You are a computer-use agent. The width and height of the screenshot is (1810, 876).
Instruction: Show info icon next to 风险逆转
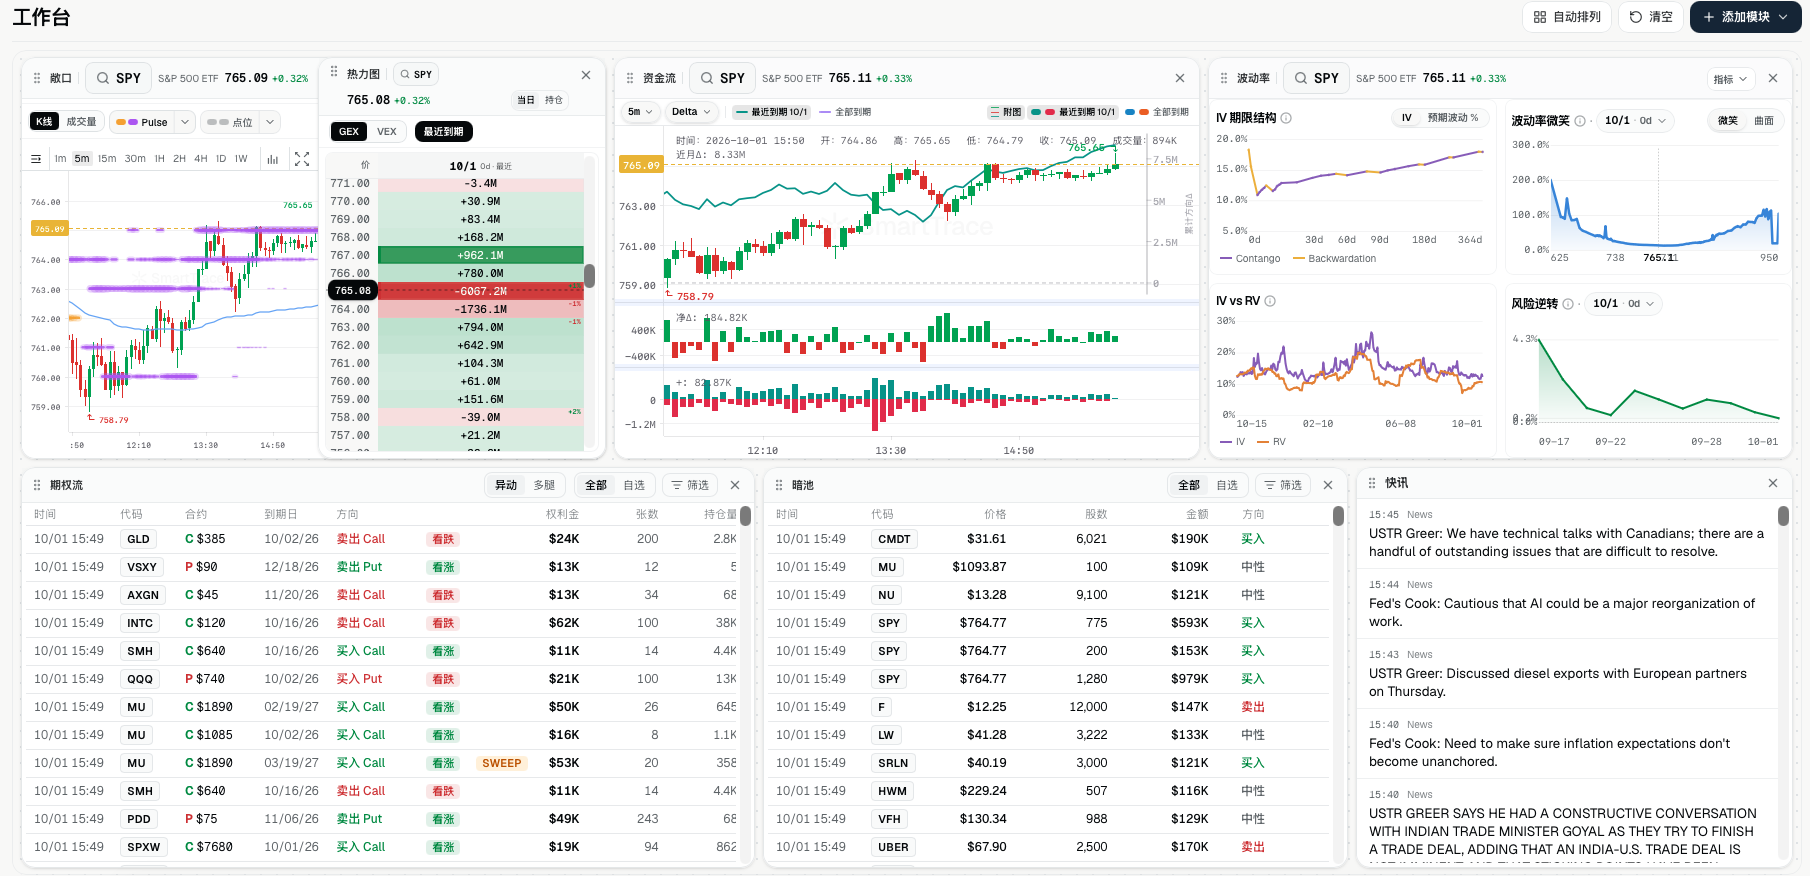point(1568,304)
